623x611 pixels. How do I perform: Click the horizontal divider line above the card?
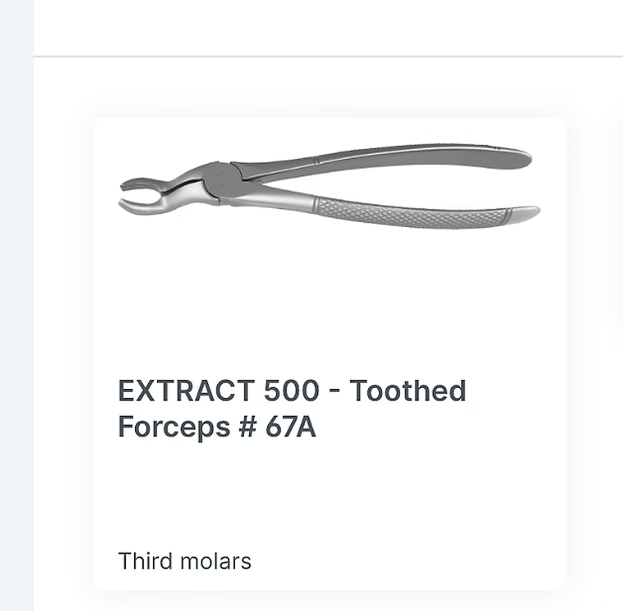point(330,57)
